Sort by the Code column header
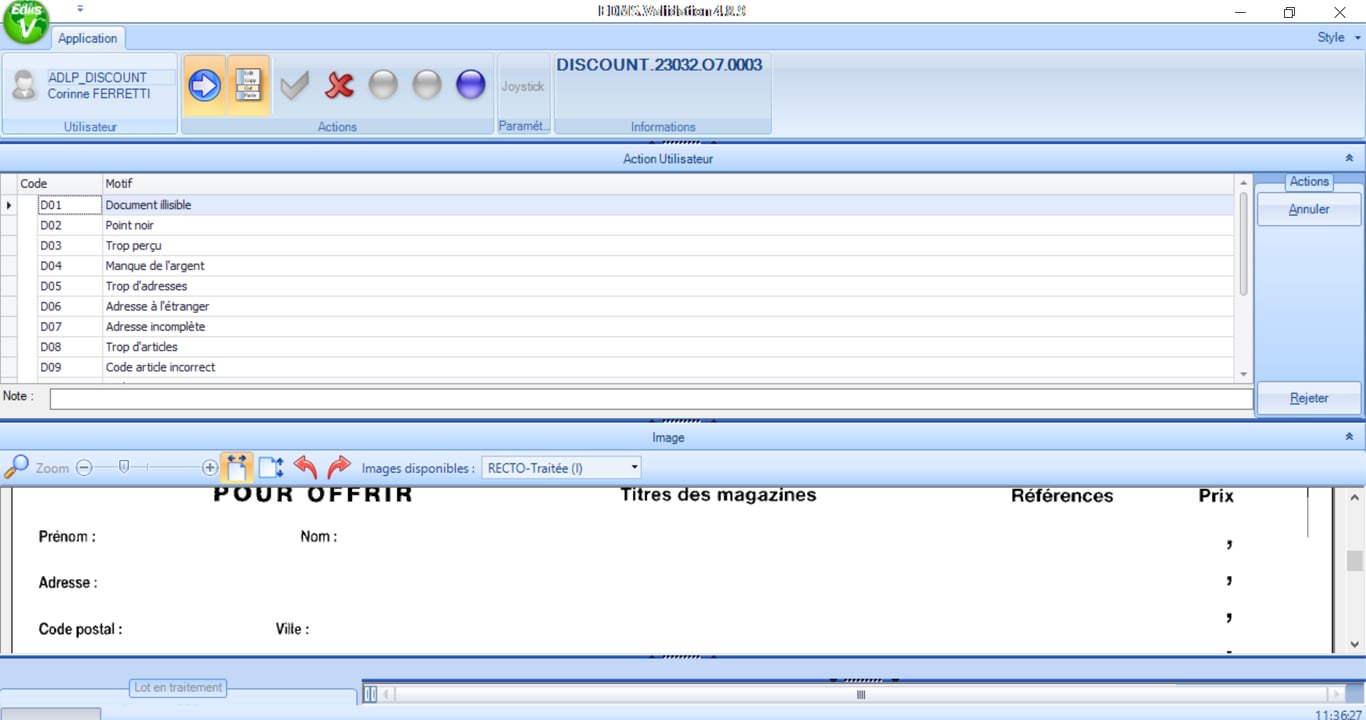The image size is (1366, 720). click(60, 184)
